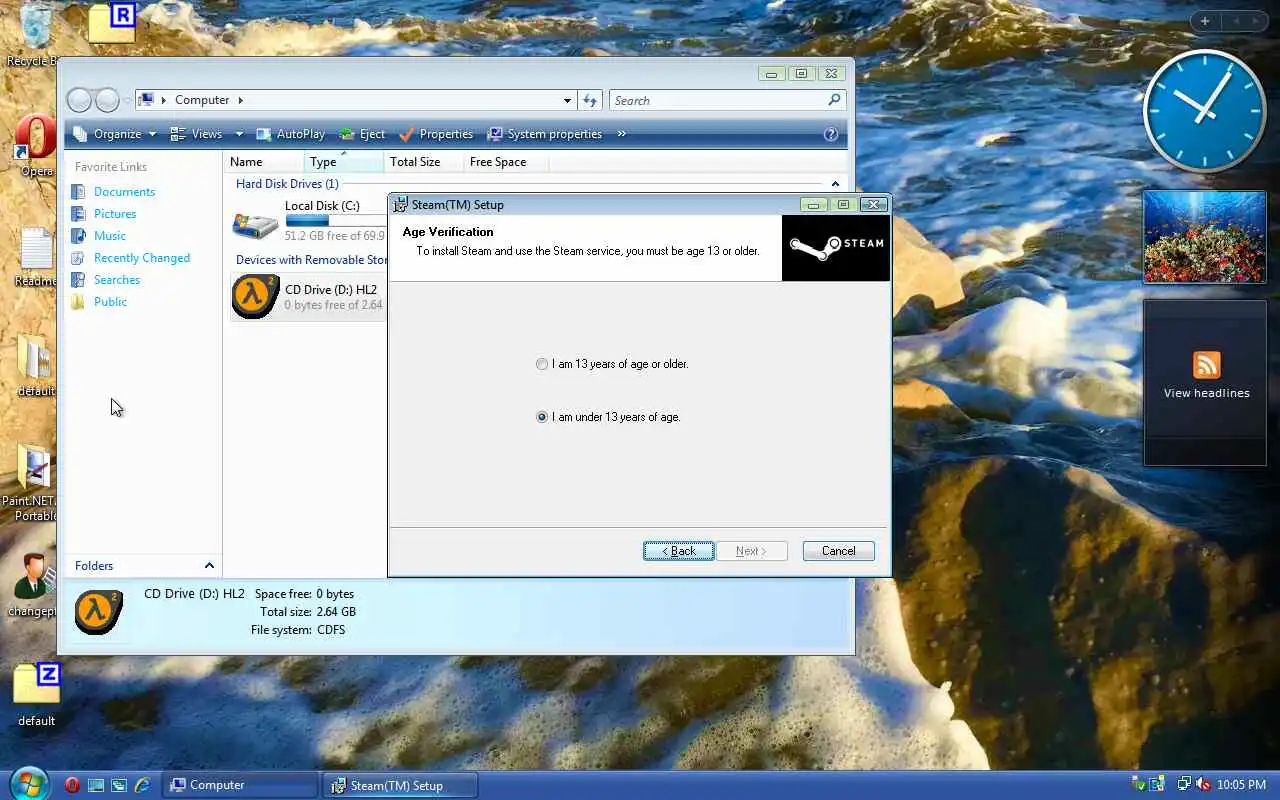Open Music in Favorite Links
The height and width of the screenshot is (800, 1280).
[x=109, y=236]
